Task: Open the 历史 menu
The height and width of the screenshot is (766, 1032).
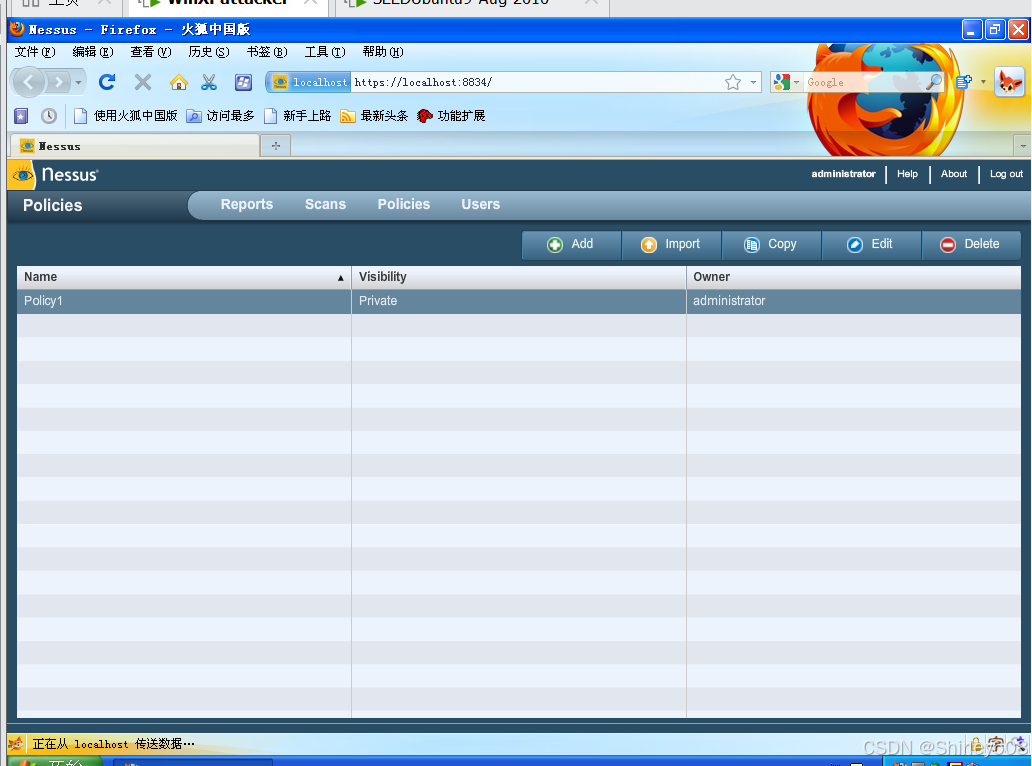Action: pyautogui.click(x=209, y=52)
